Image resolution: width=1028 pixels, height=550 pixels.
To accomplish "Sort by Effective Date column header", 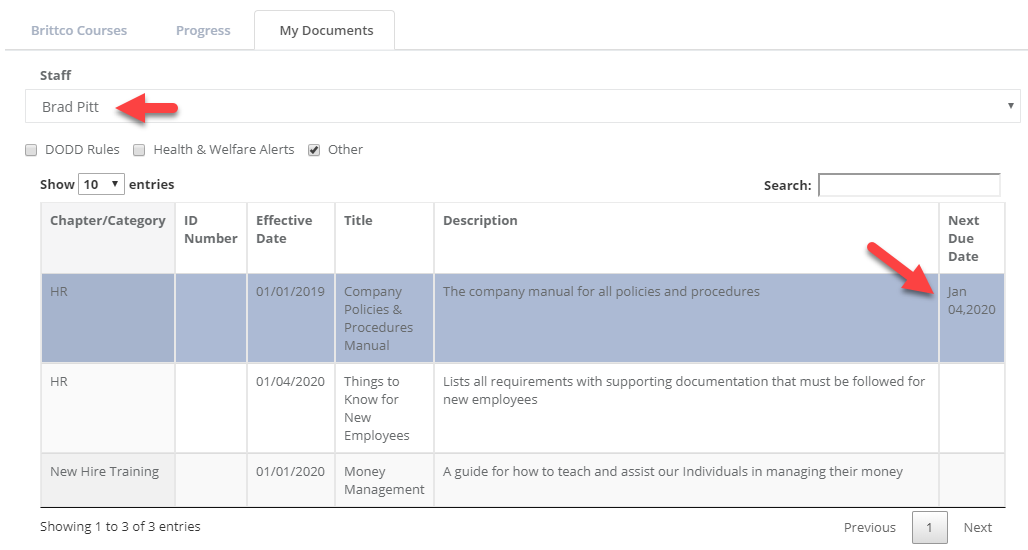I will click(284, 229).
